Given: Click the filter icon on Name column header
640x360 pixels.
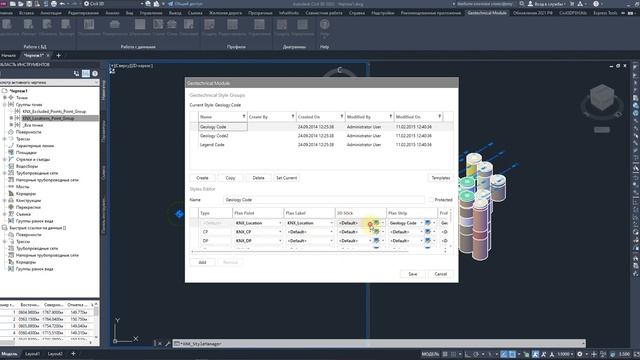Looking at the screenshot, I should [x=244, y=117].
